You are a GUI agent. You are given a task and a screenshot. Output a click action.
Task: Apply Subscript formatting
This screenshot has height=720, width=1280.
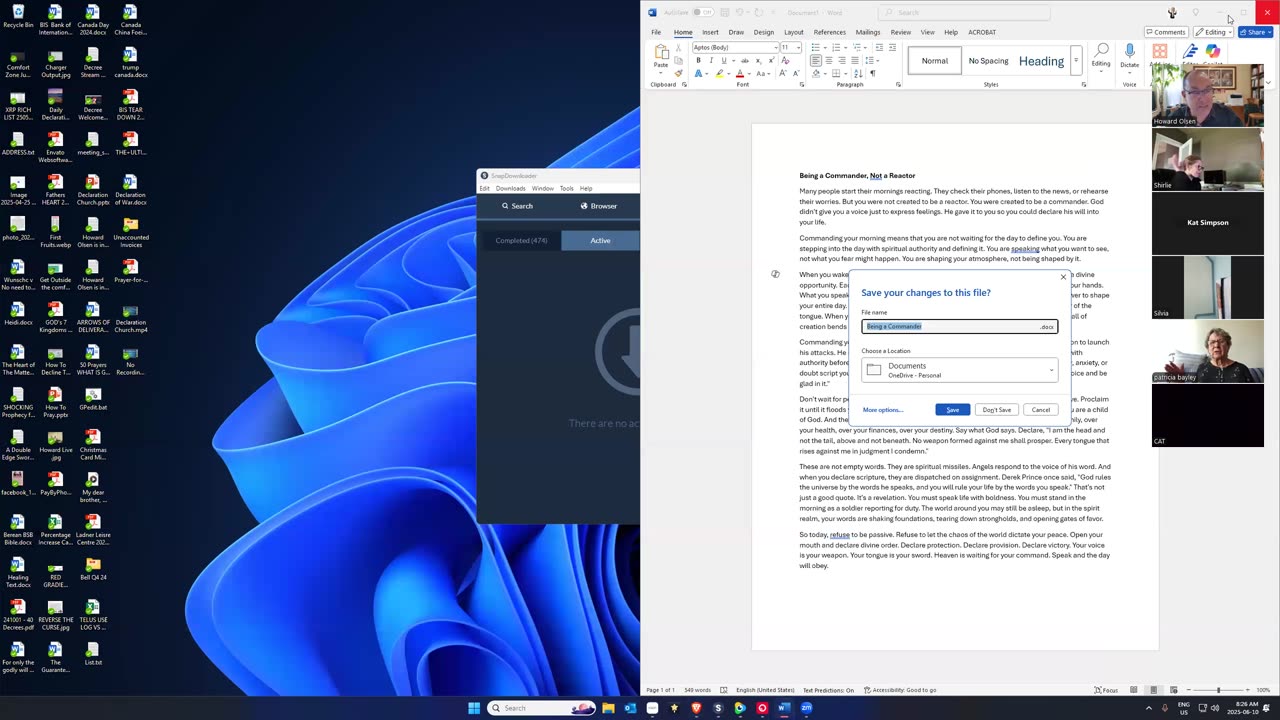click(x=758, y=60)
